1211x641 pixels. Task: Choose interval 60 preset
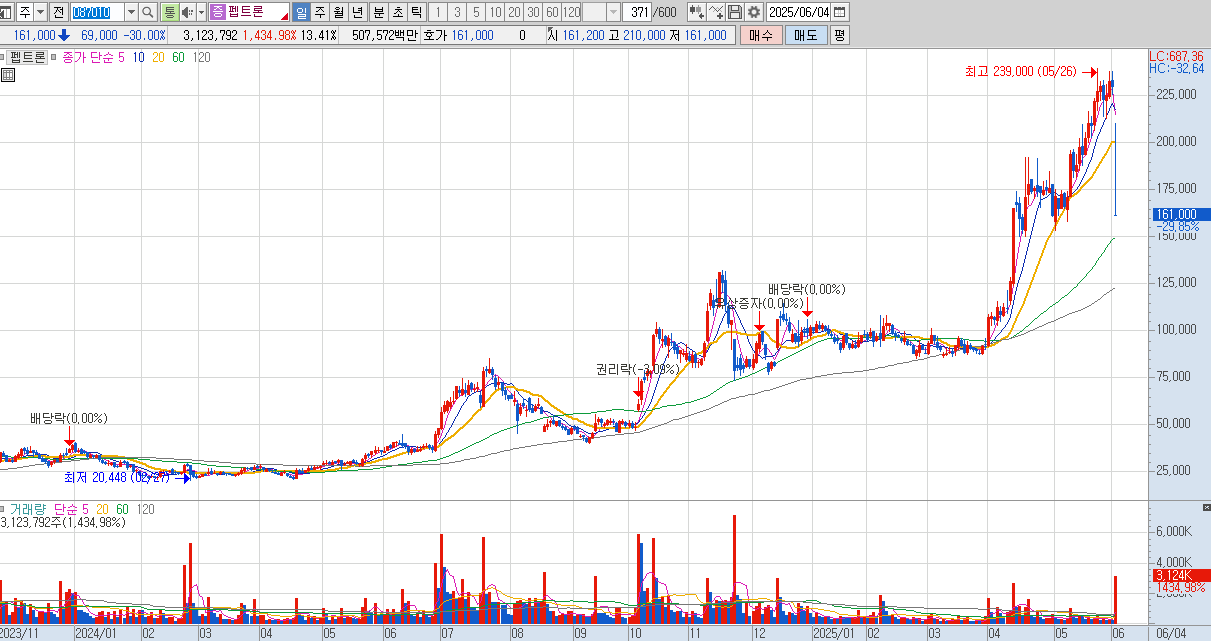552,12
